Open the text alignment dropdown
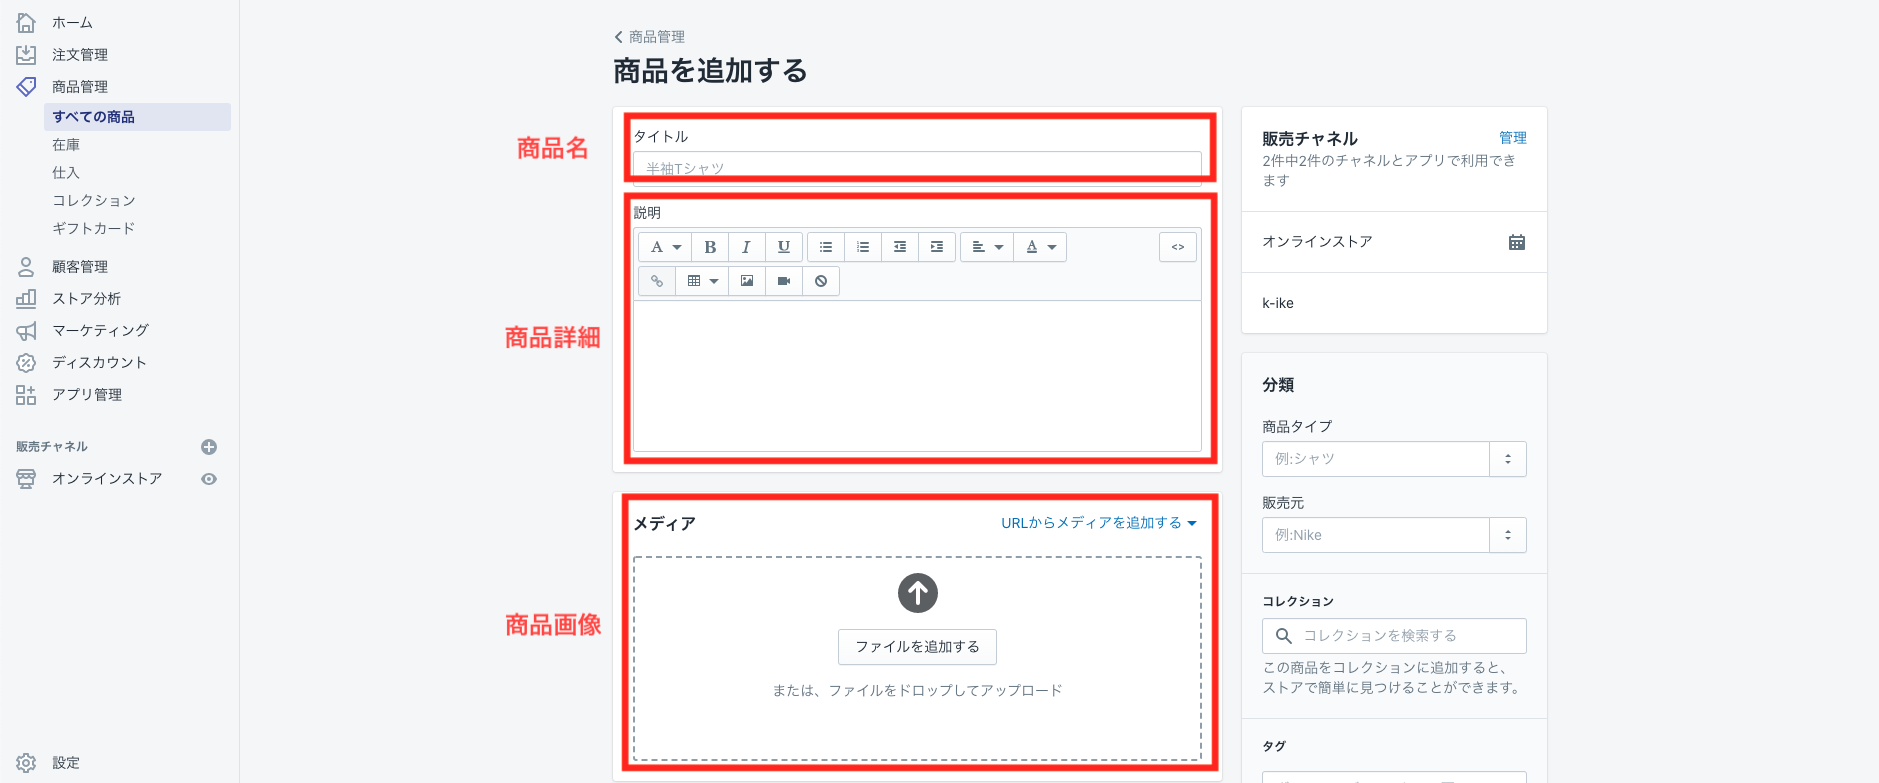 click(987, 247)
